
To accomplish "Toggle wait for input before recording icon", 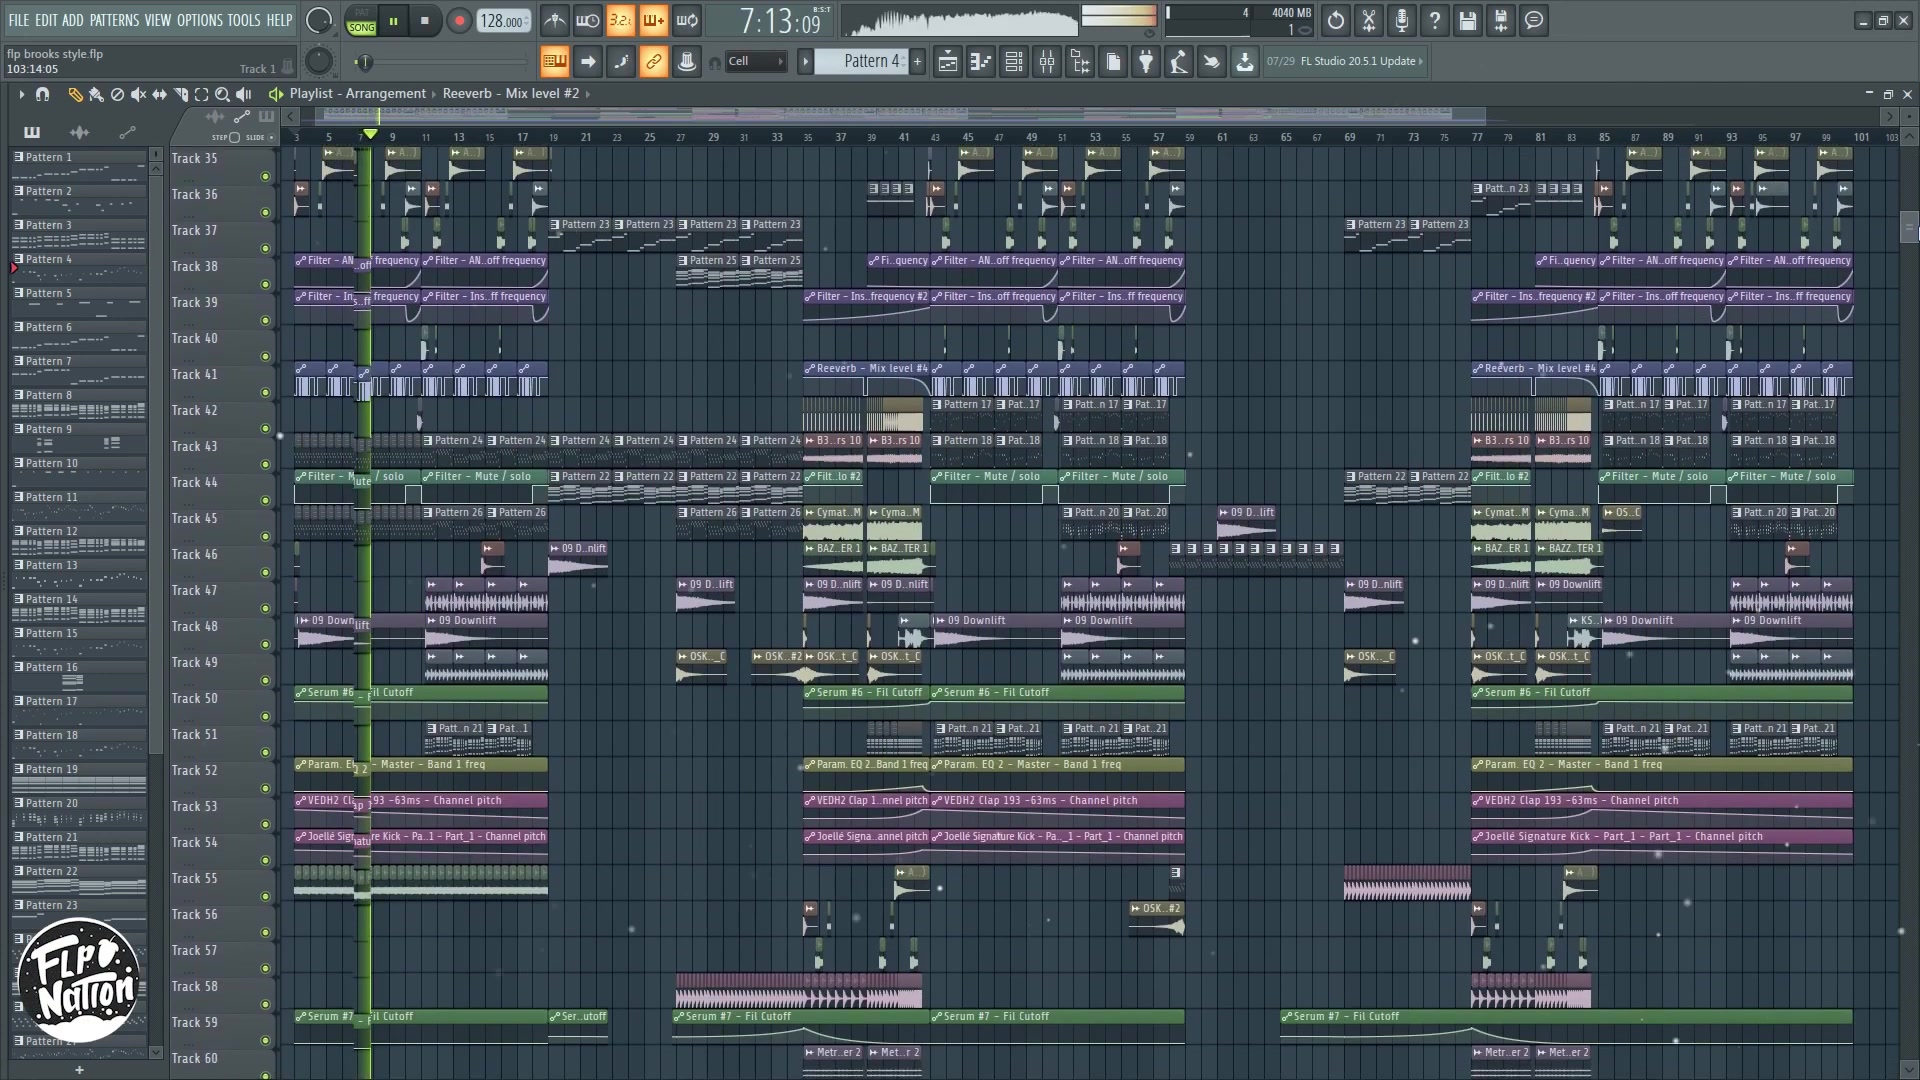I will point(587,20).
